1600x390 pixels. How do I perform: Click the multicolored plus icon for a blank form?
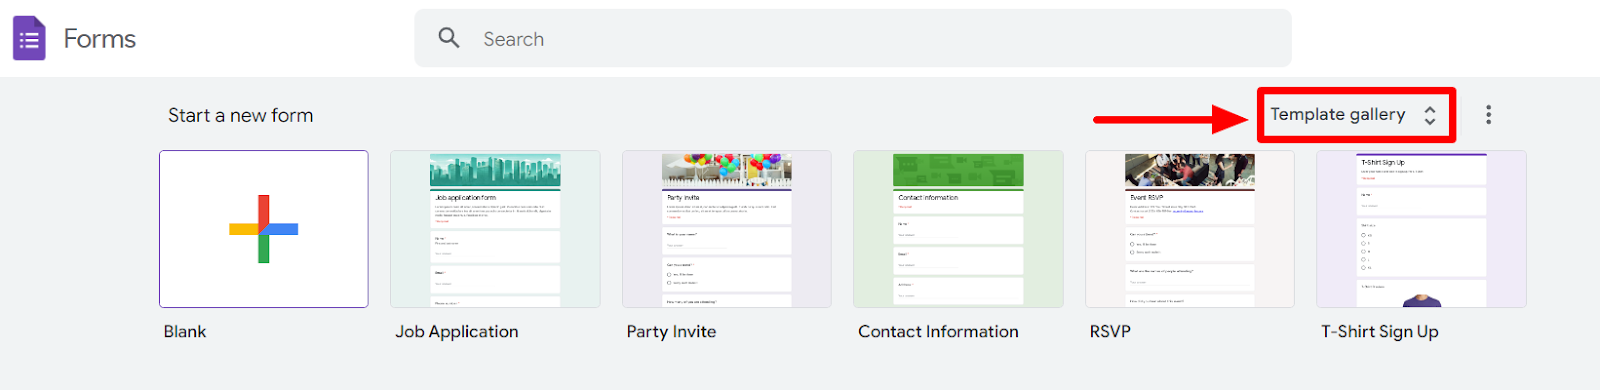[x=264, y=229]
